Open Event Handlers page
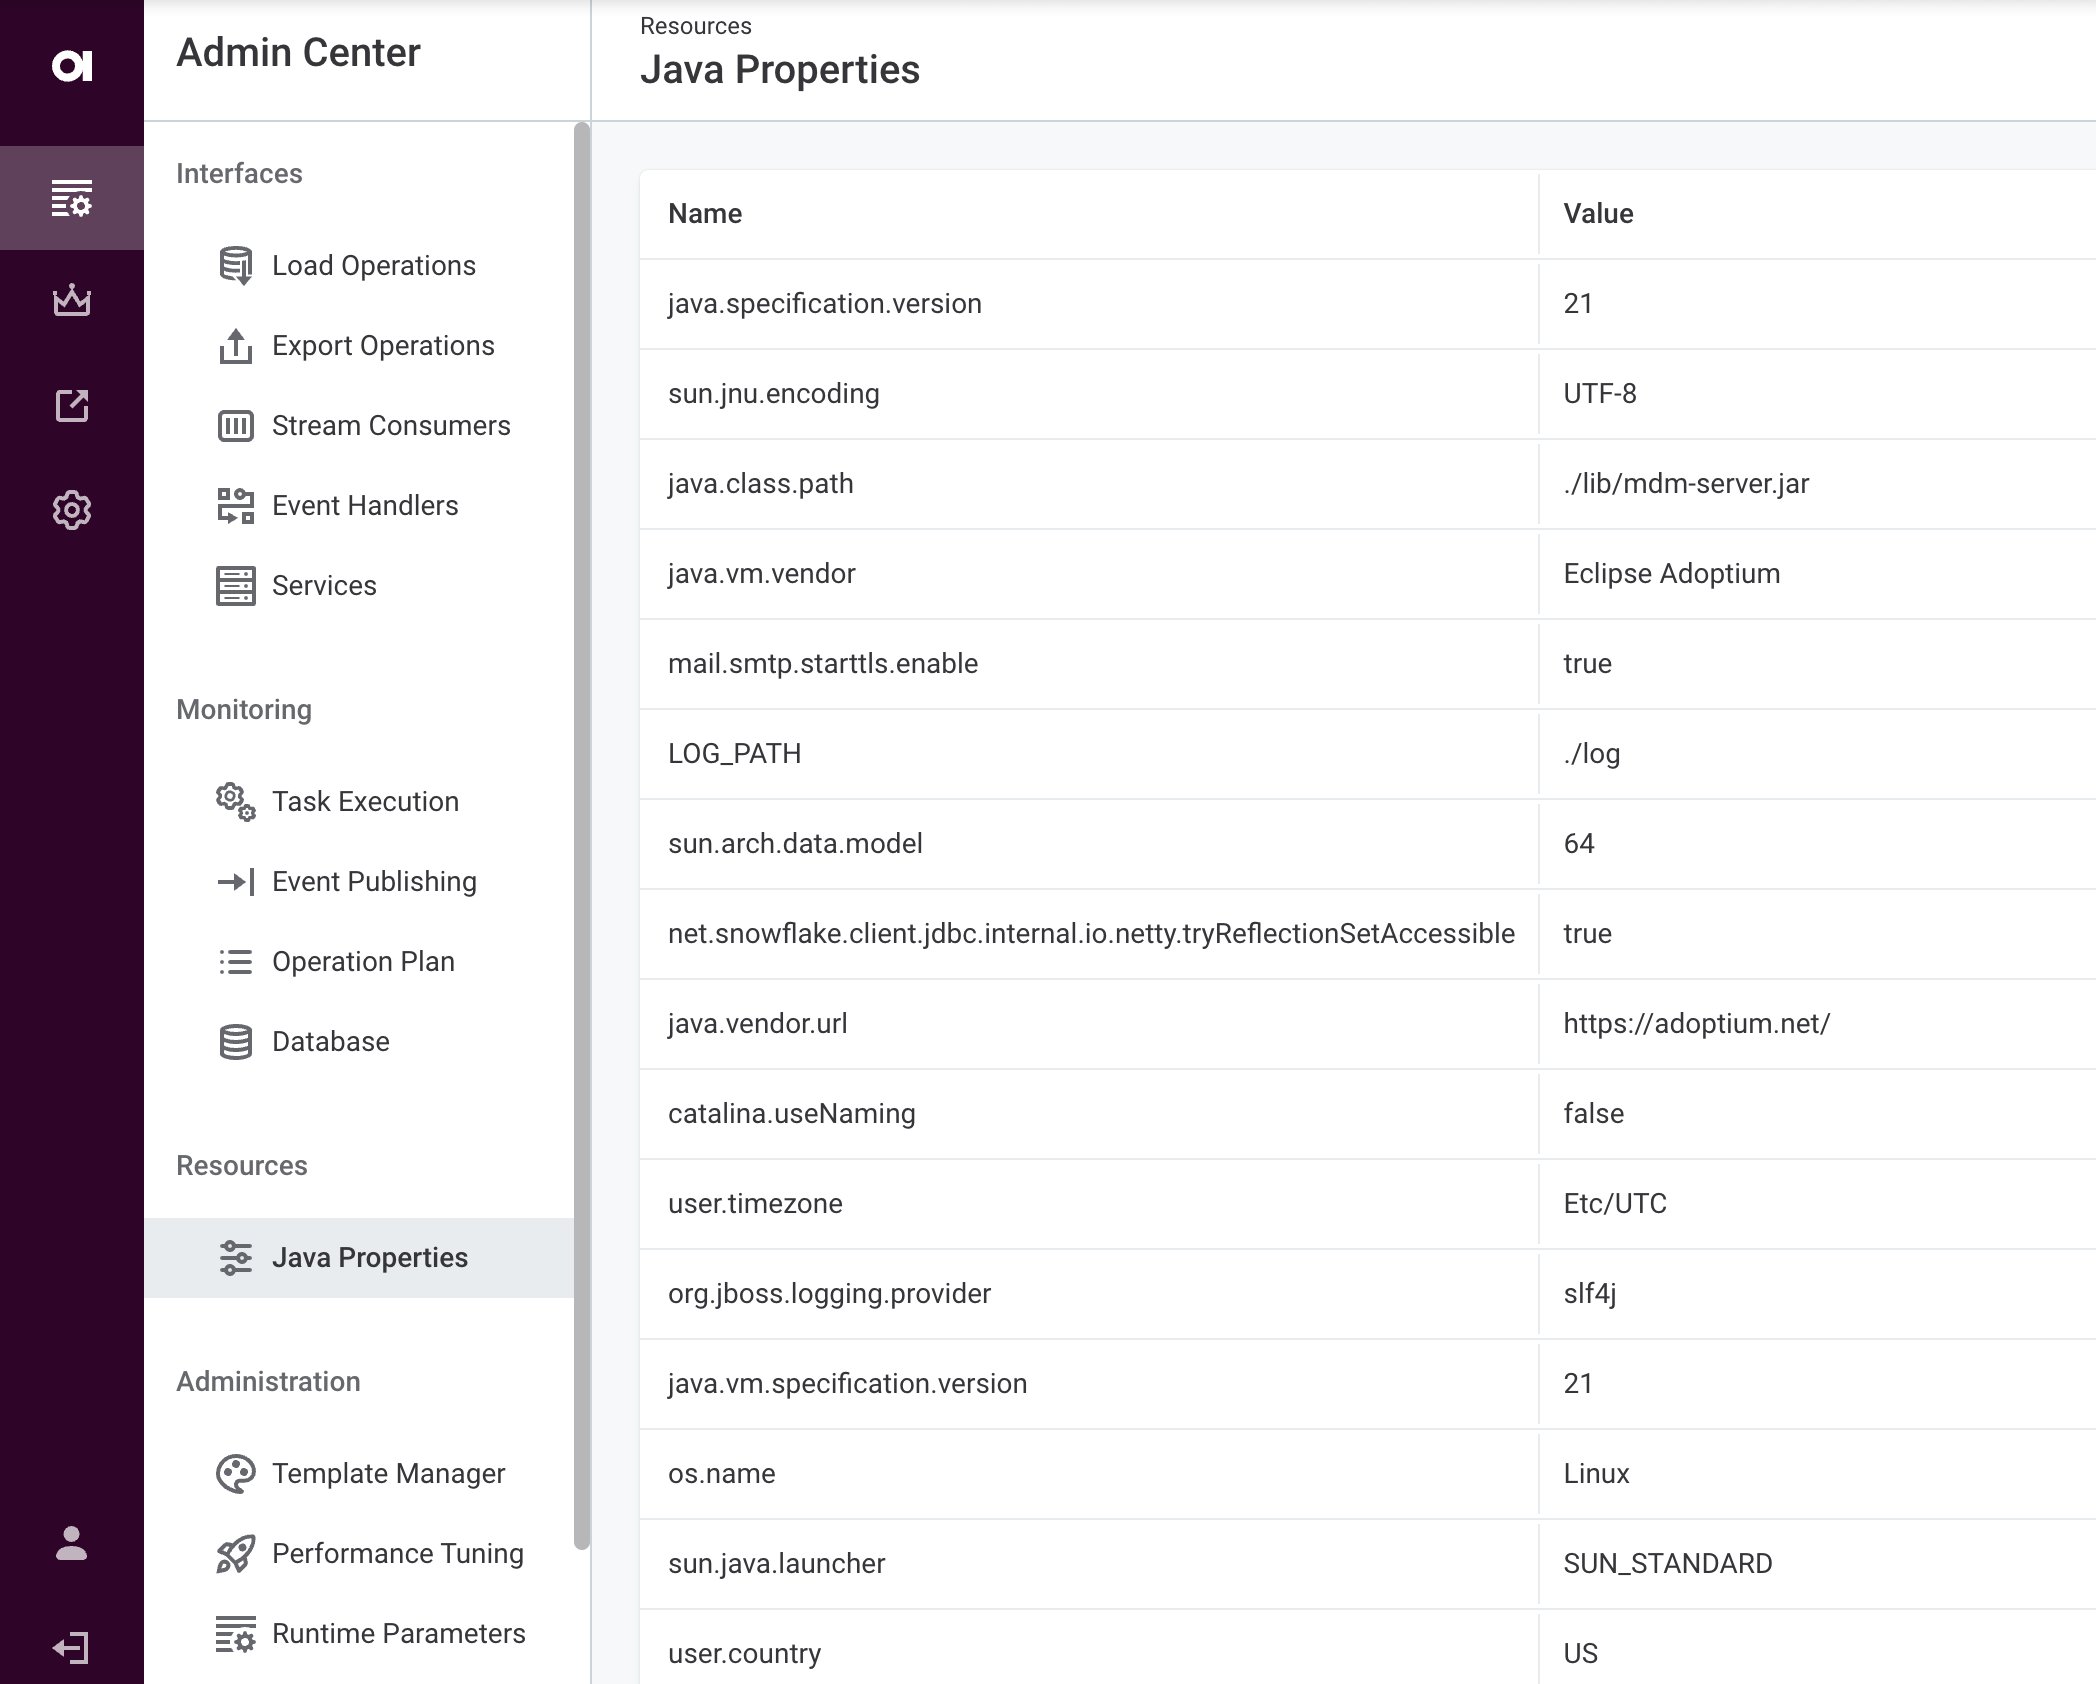Viewport: 2096px width, 1684px height. 364,506
